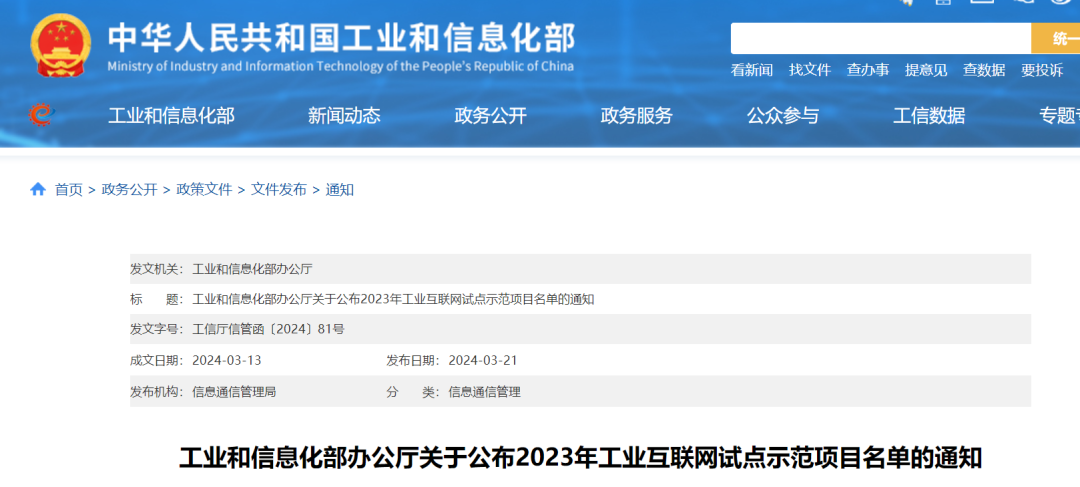Click the English Ministry of Industry subtitle
This screenshot has height=487, width=1080.
click(x=340, y=67)
